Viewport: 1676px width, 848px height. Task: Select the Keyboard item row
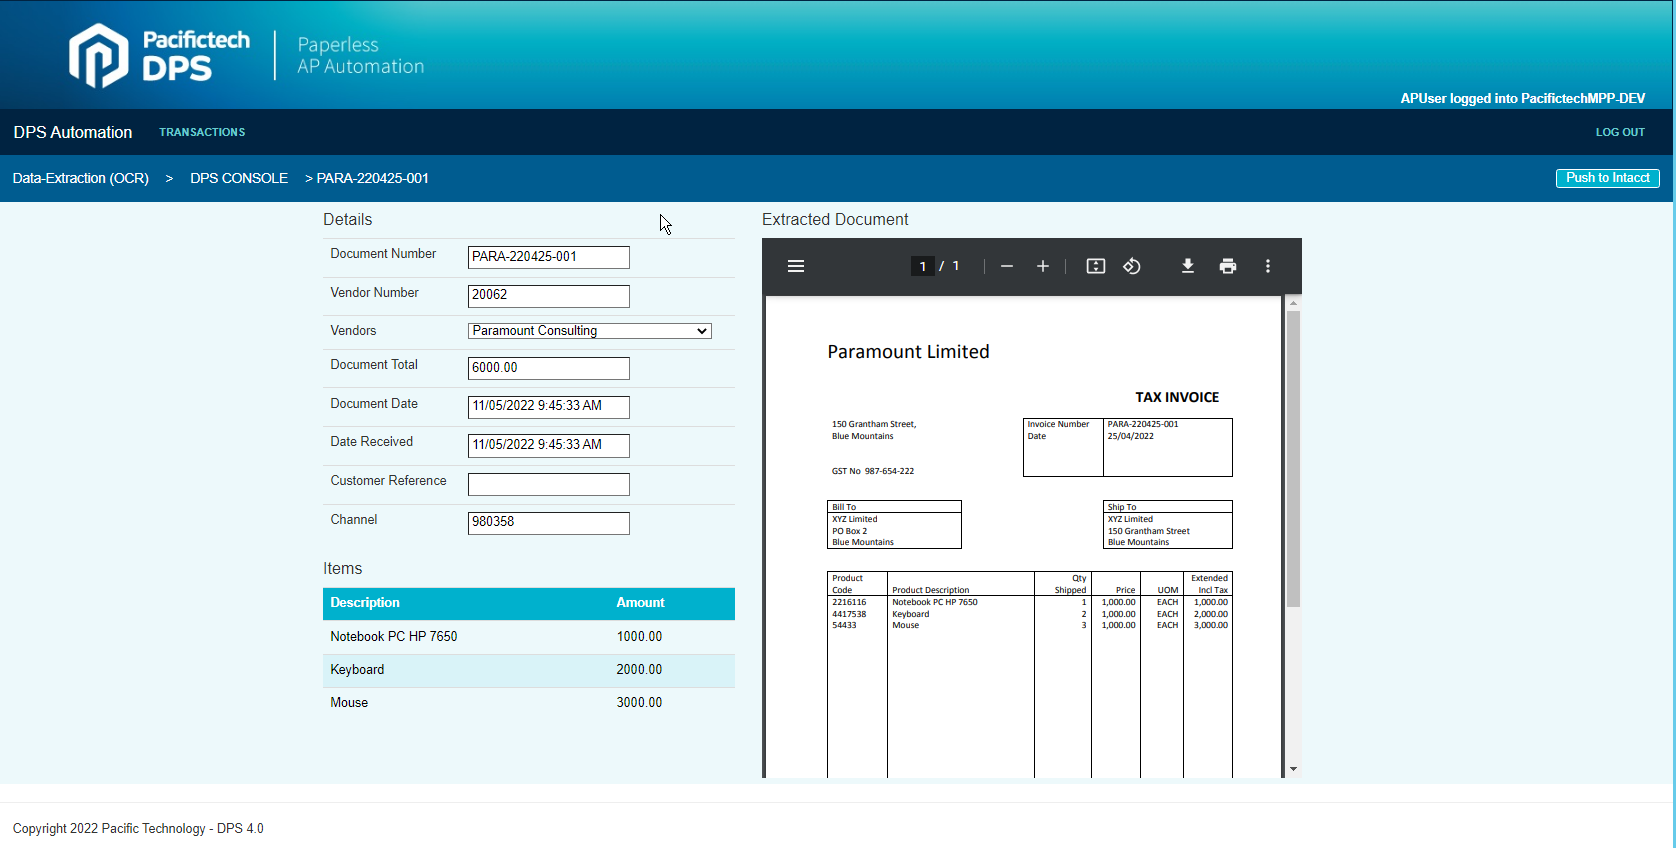pyautogui.click(x=528, y=670)
